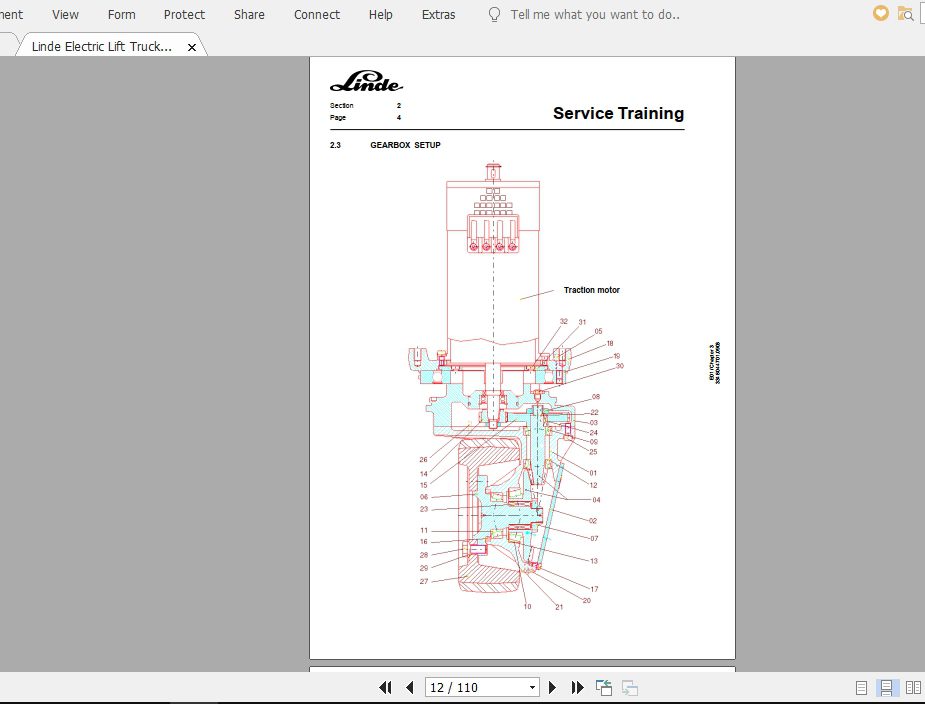Viewport: 925px width, 704px height.
Task: Switch to single page view
Action: pos(861,688)
